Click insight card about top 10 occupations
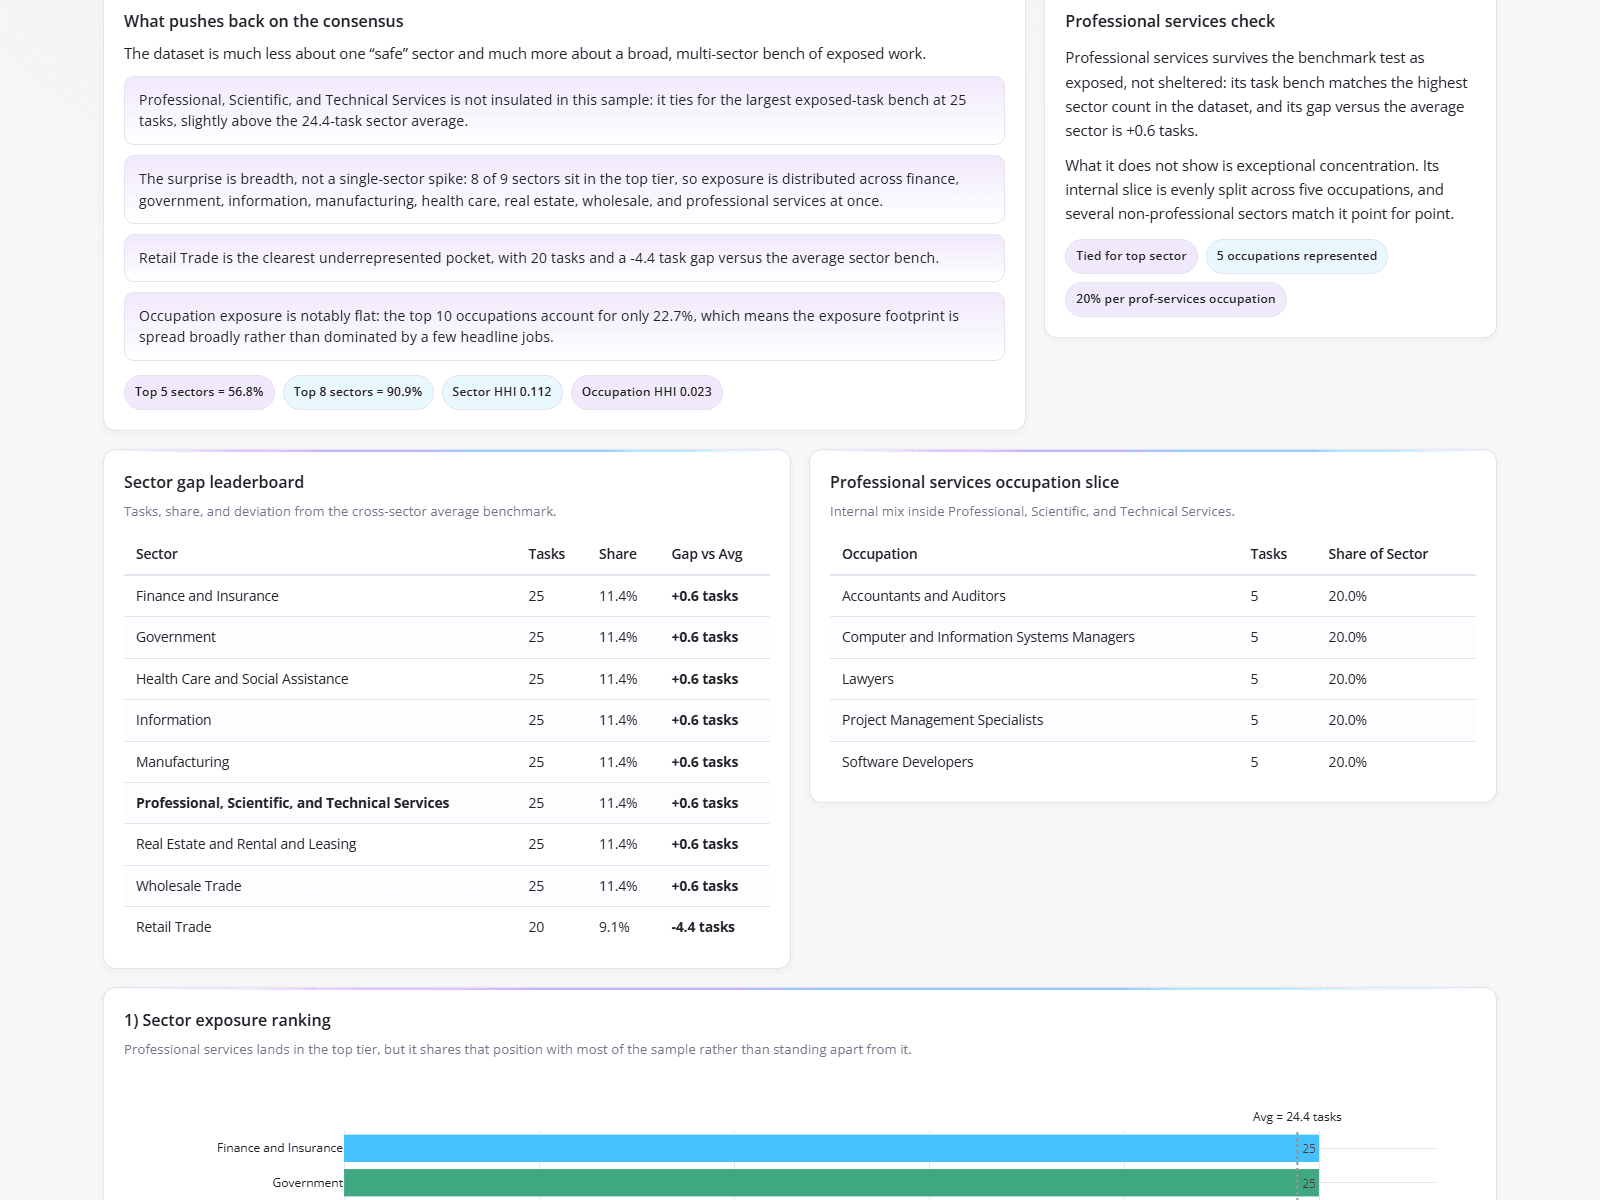The image size is (1600, 1200). point(564,326)
